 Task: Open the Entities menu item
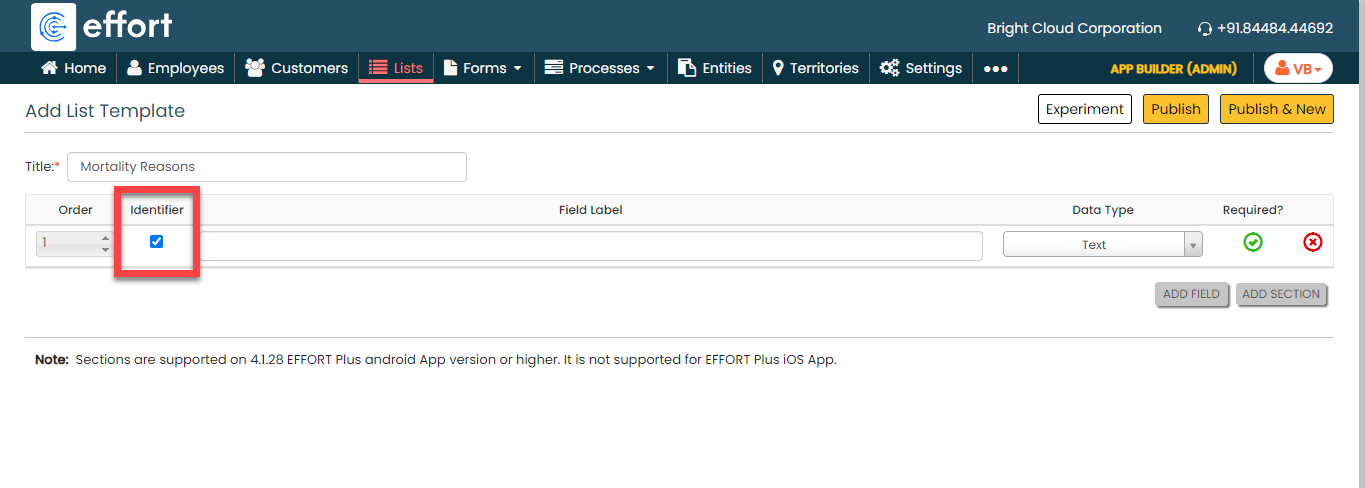pyautogui.click(x=714, y=68)
